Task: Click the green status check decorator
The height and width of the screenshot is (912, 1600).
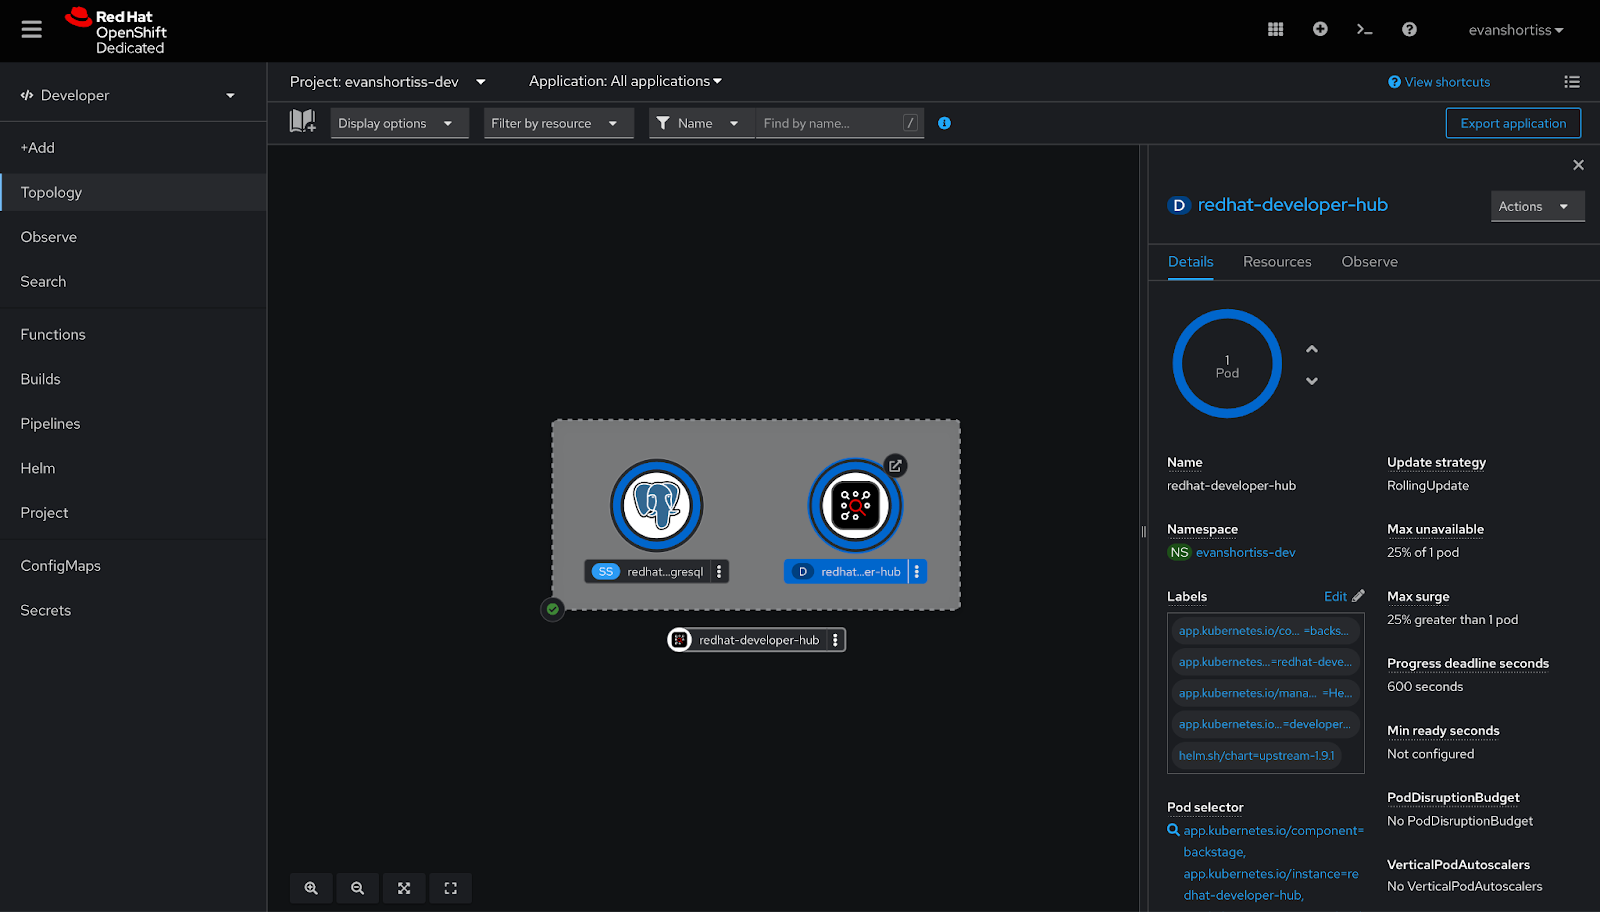Action: 553,609
